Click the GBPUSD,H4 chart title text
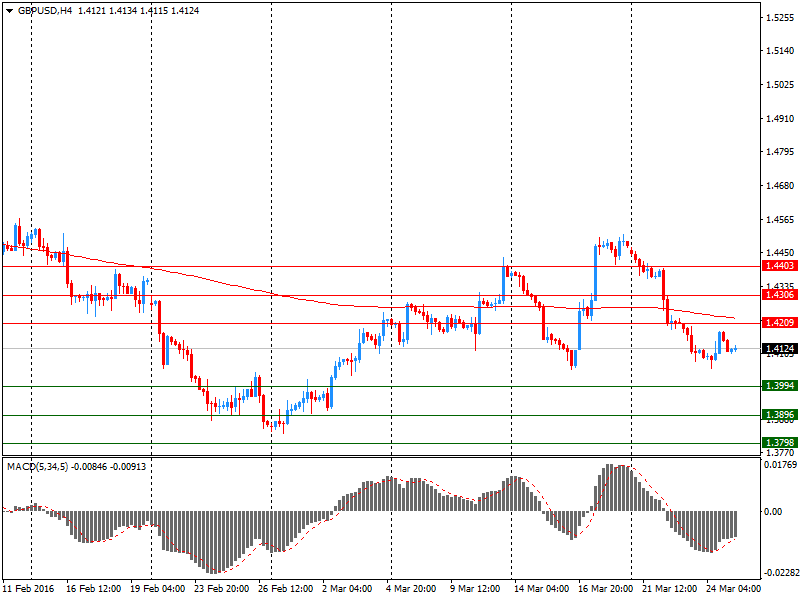800x600 pixels. (x=44, y=10)
